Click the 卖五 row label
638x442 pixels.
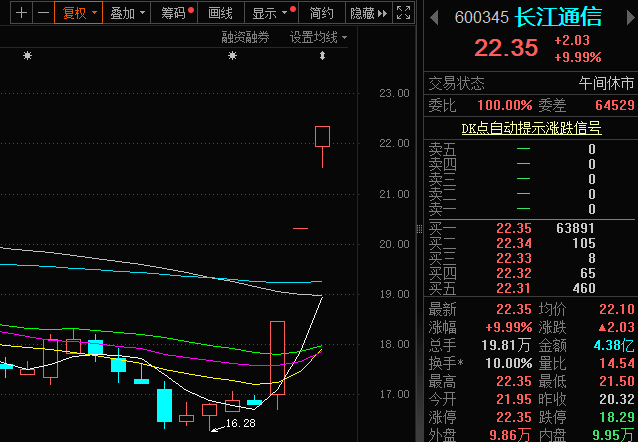442,149
